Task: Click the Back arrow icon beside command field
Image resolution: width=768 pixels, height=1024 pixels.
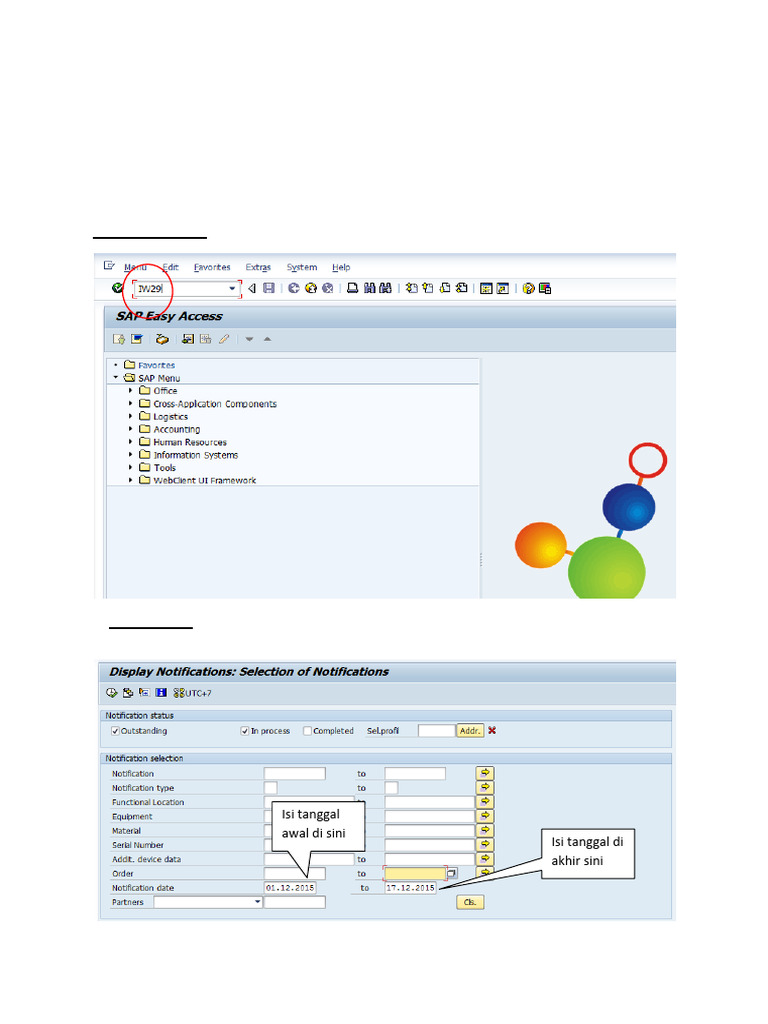Action: click(252, 288)
